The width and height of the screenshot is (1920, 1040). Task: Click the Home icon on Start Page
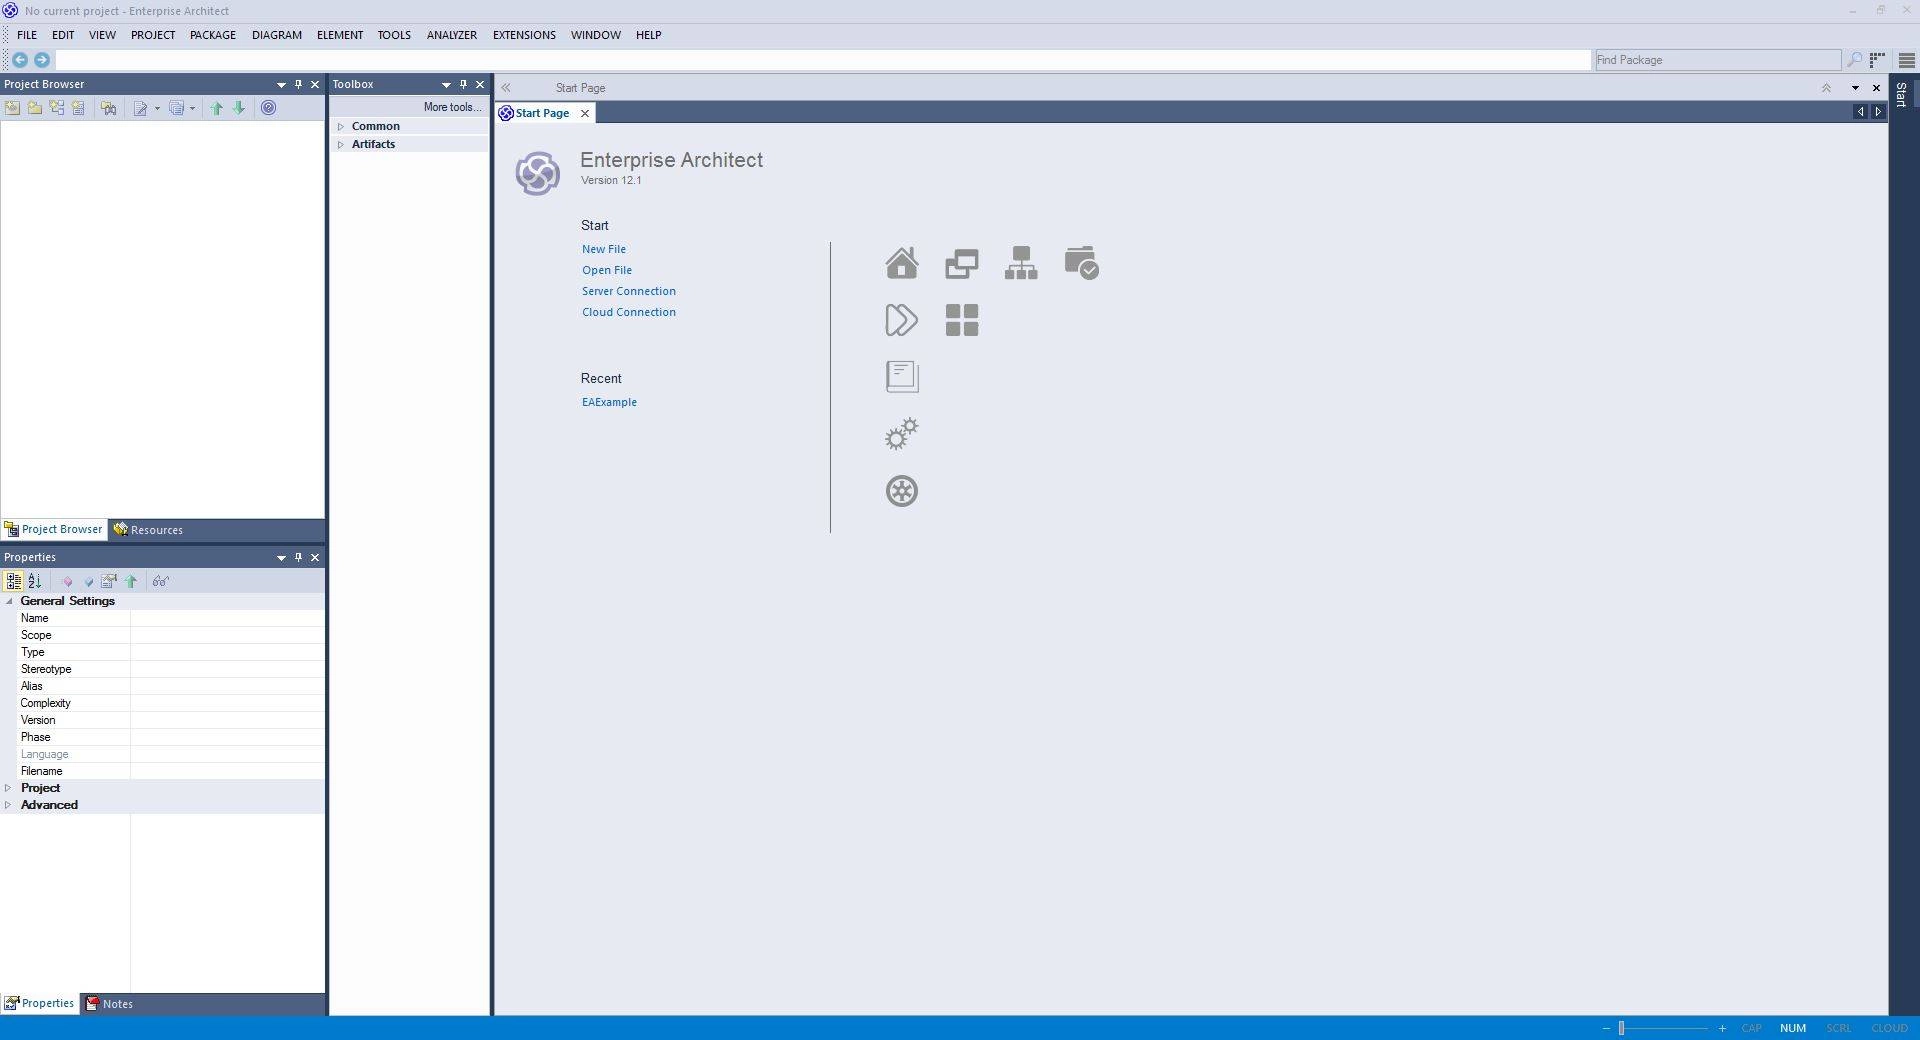[x=901, y=263]
